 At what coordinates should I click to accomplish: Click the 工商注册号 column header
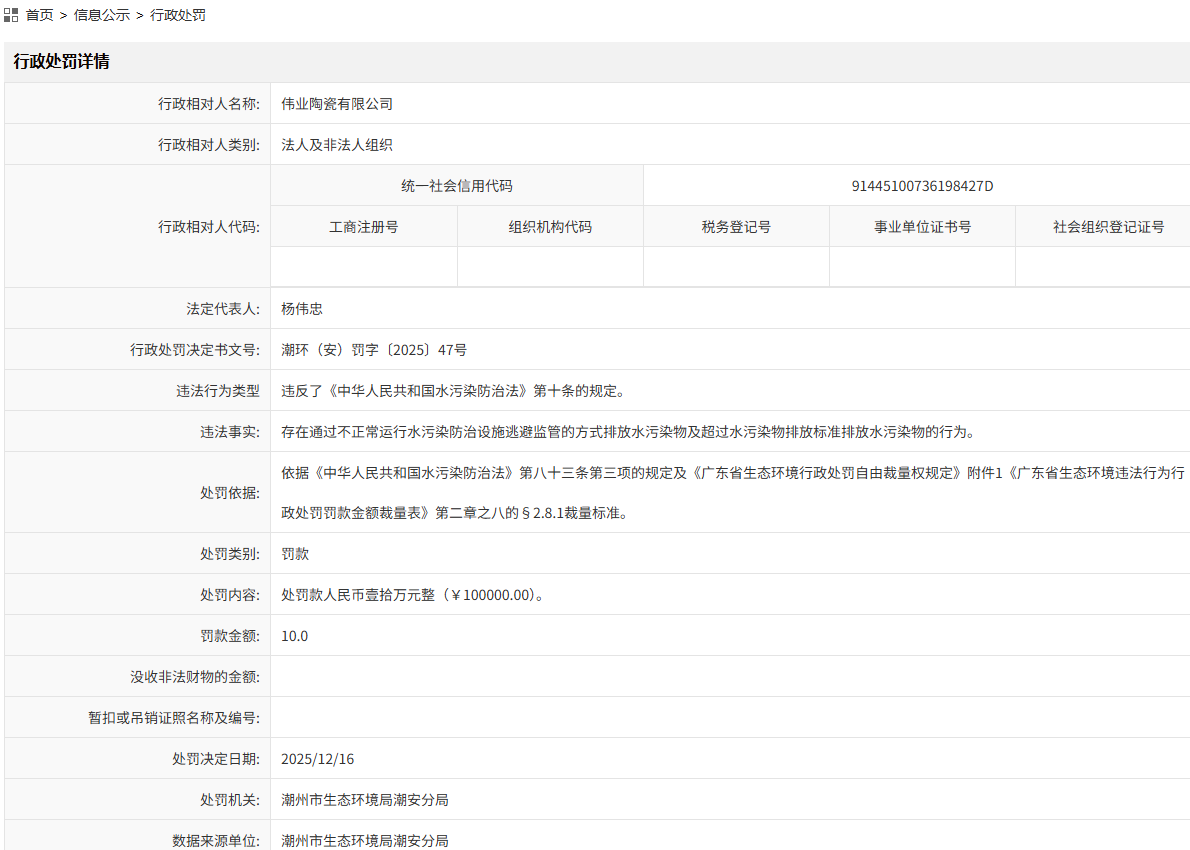coord(363,226)
